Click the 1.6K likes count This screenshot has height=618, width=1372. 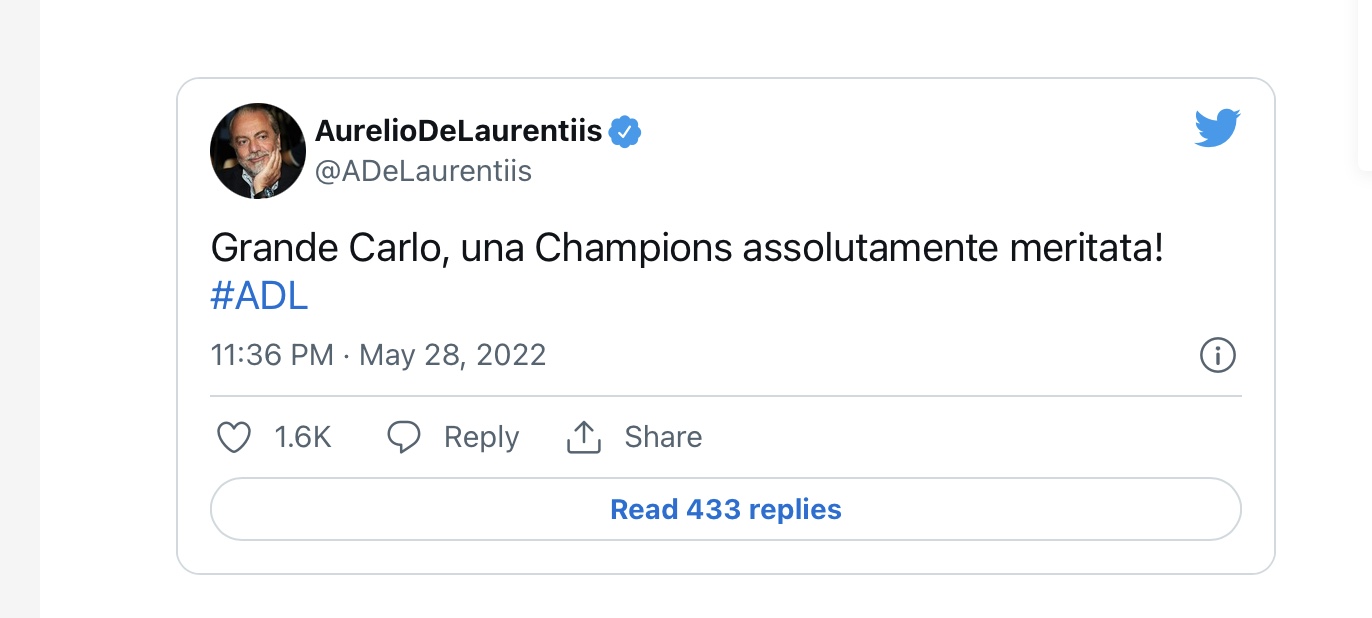pyautogui.click(x=302, y=437)
